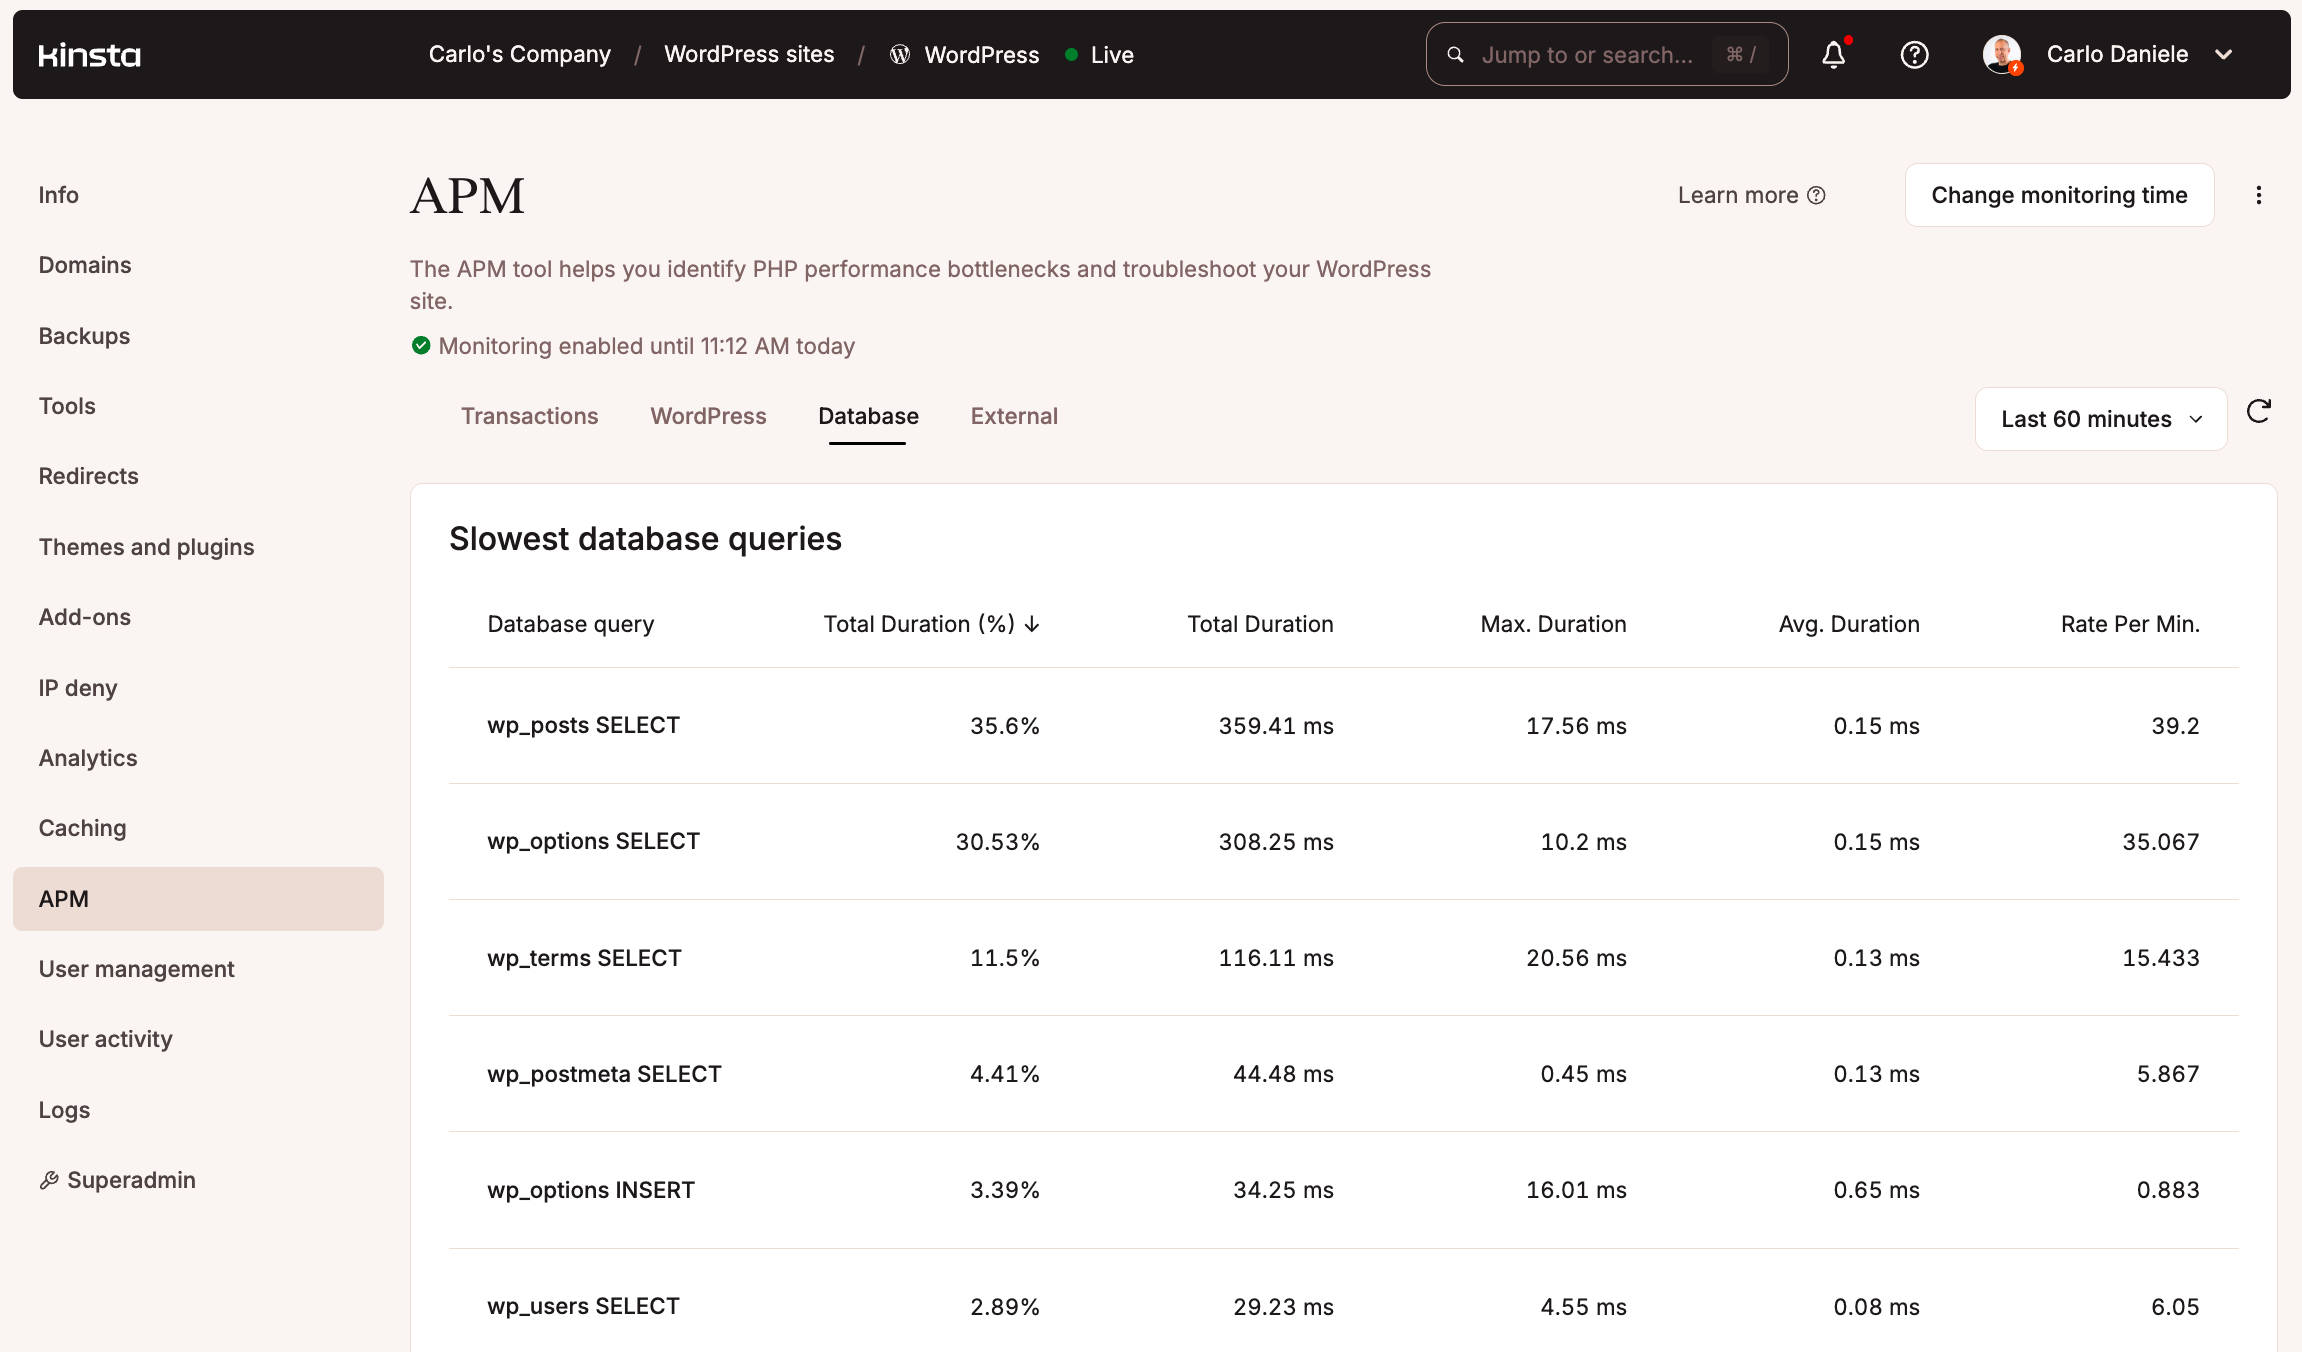
Task: Open the three-dot options menu
Action: pos(2259,195)
